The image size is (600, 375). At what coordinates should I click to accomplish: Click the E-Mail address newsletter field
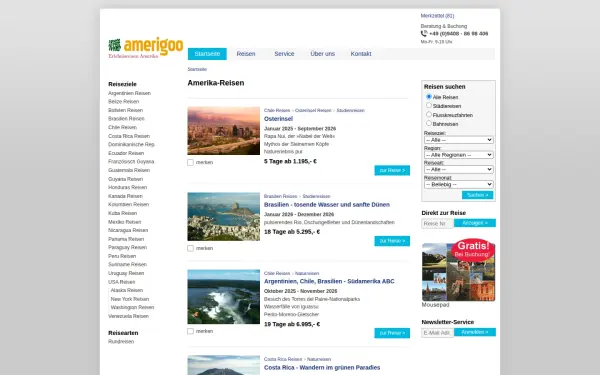pos(437,333)
